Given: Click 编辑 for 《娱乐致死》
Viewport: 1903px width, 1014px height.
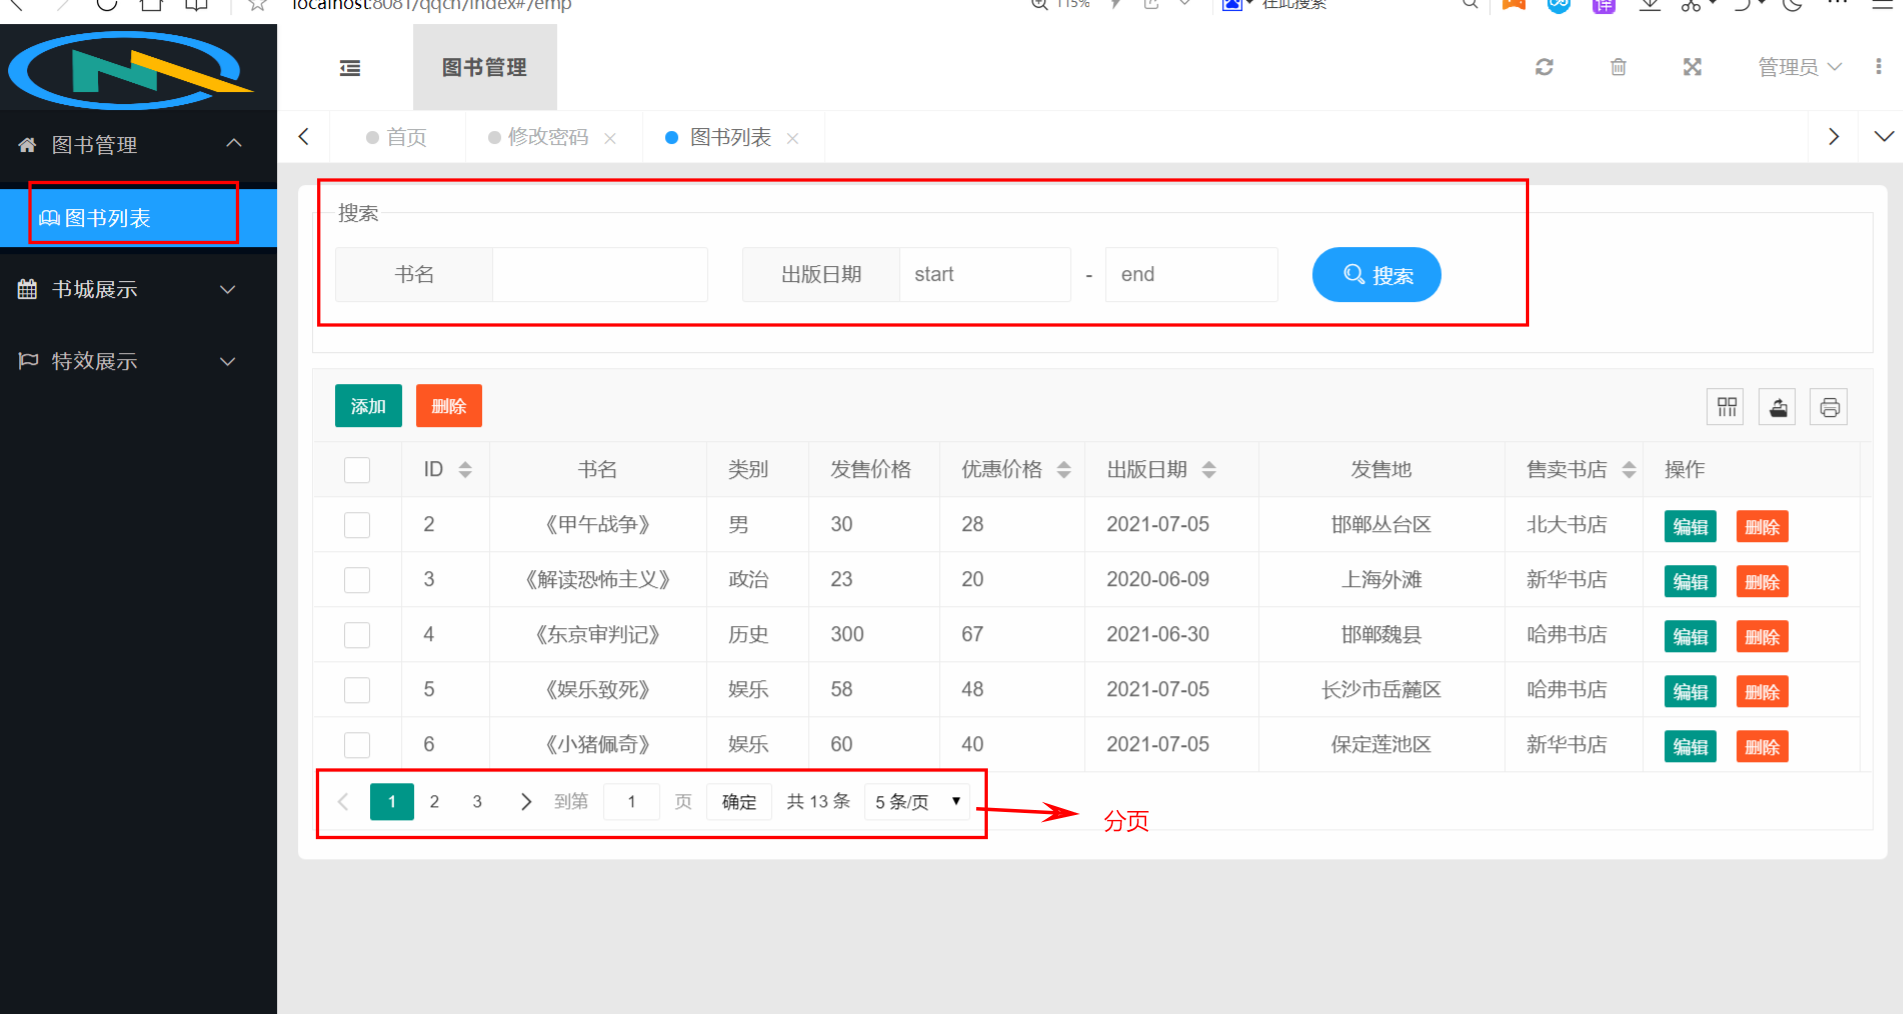Looking at the screenshot, I should click(1690, 692).
